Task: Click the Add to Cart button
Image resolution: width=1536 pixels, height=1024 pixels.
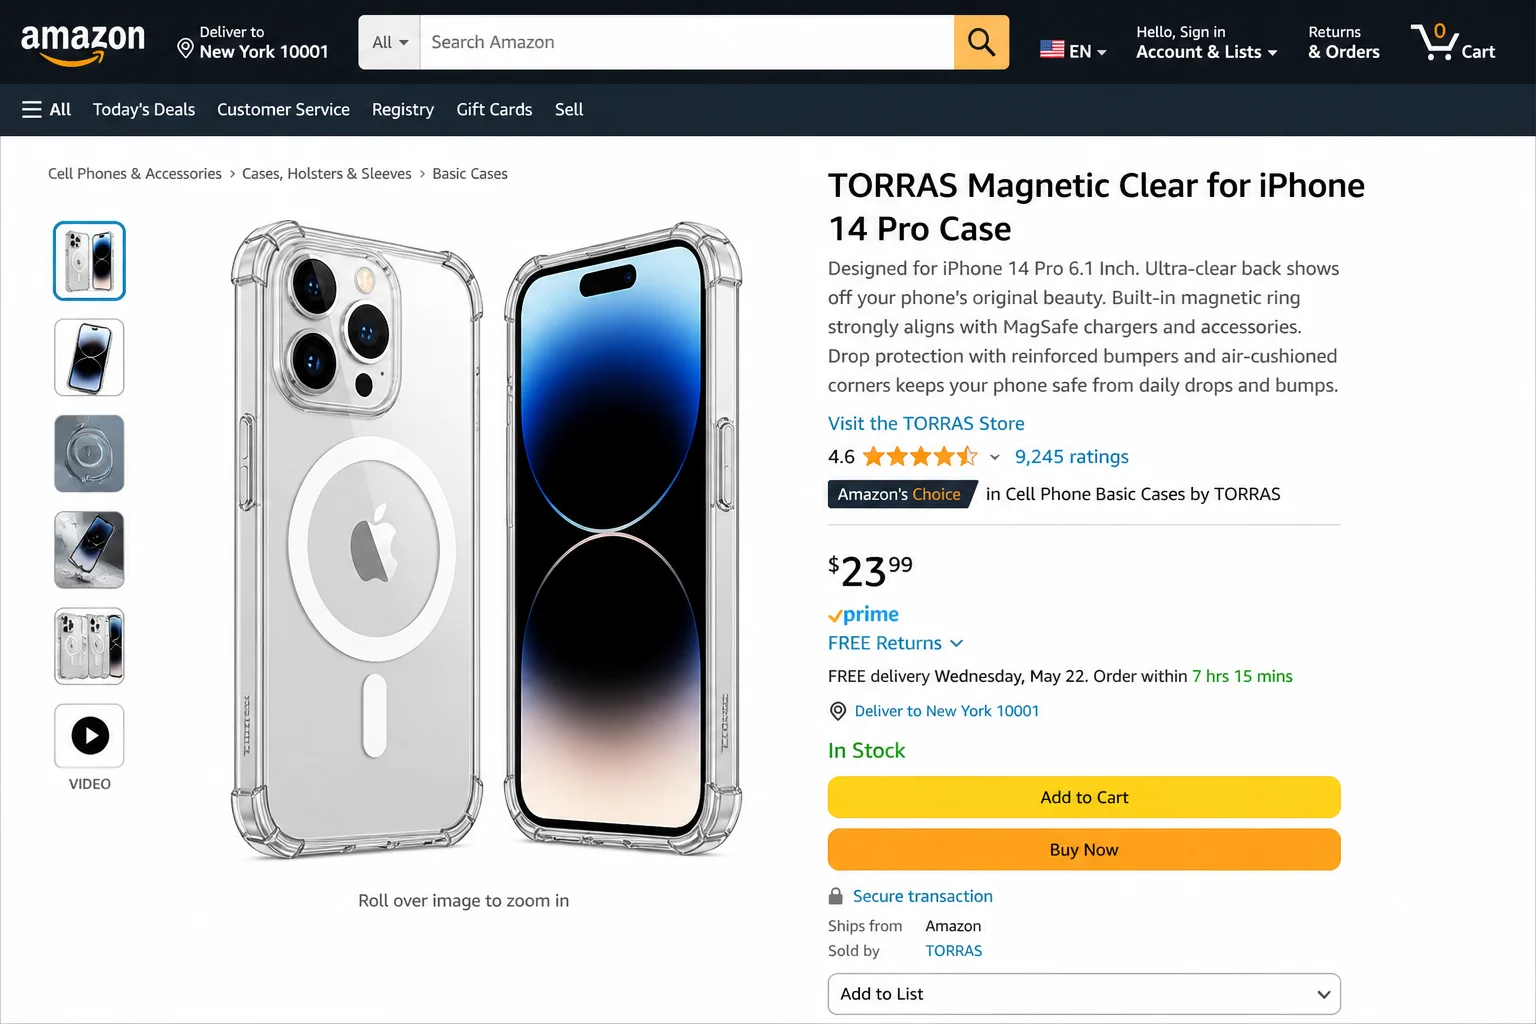Action: click(1084, 797)
